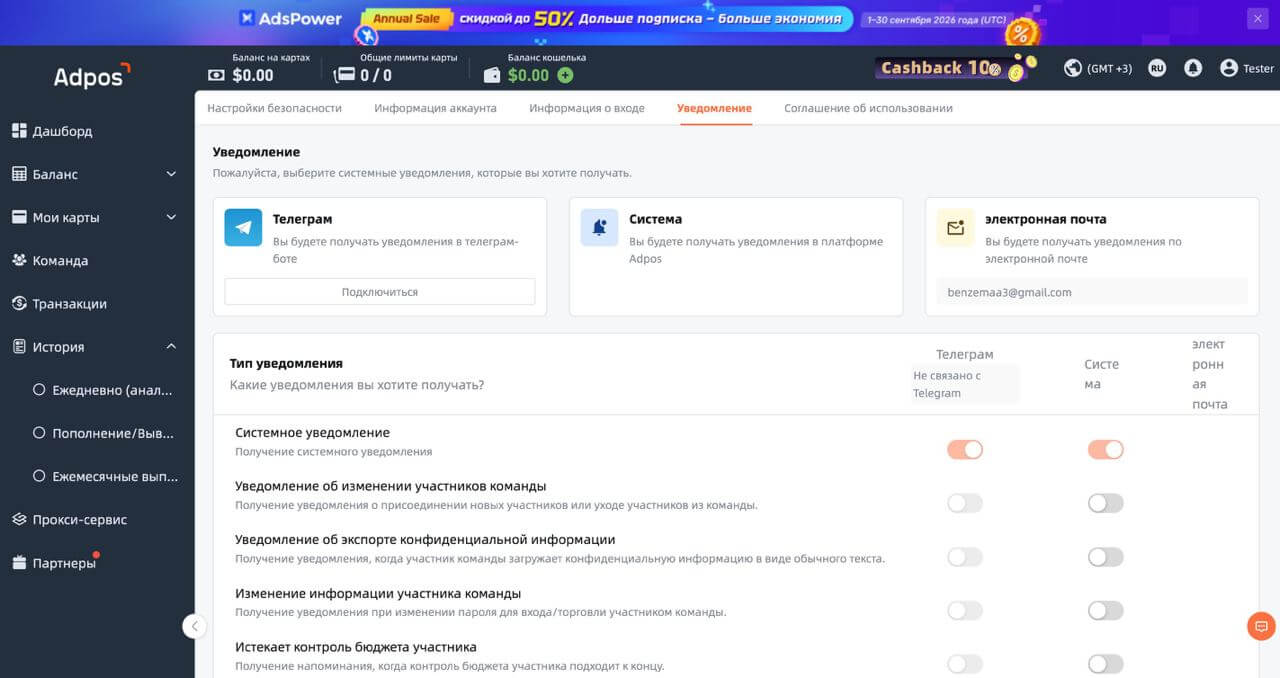Toggle Система switch for Системное уведомление
This screenshot has width=1280, height=678.
click(x=1106, y=450)
